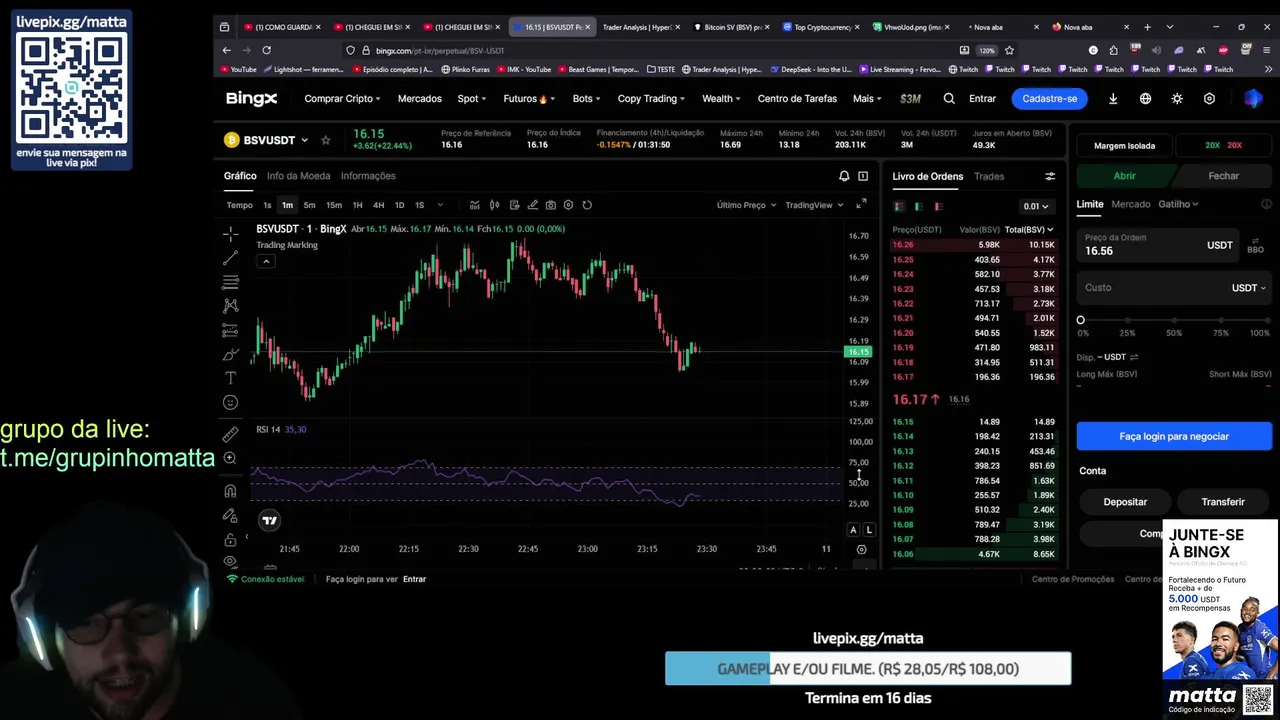Show both bids and asks view
Viewport: 1280px width, 720px height.
[x=899, y=206]
